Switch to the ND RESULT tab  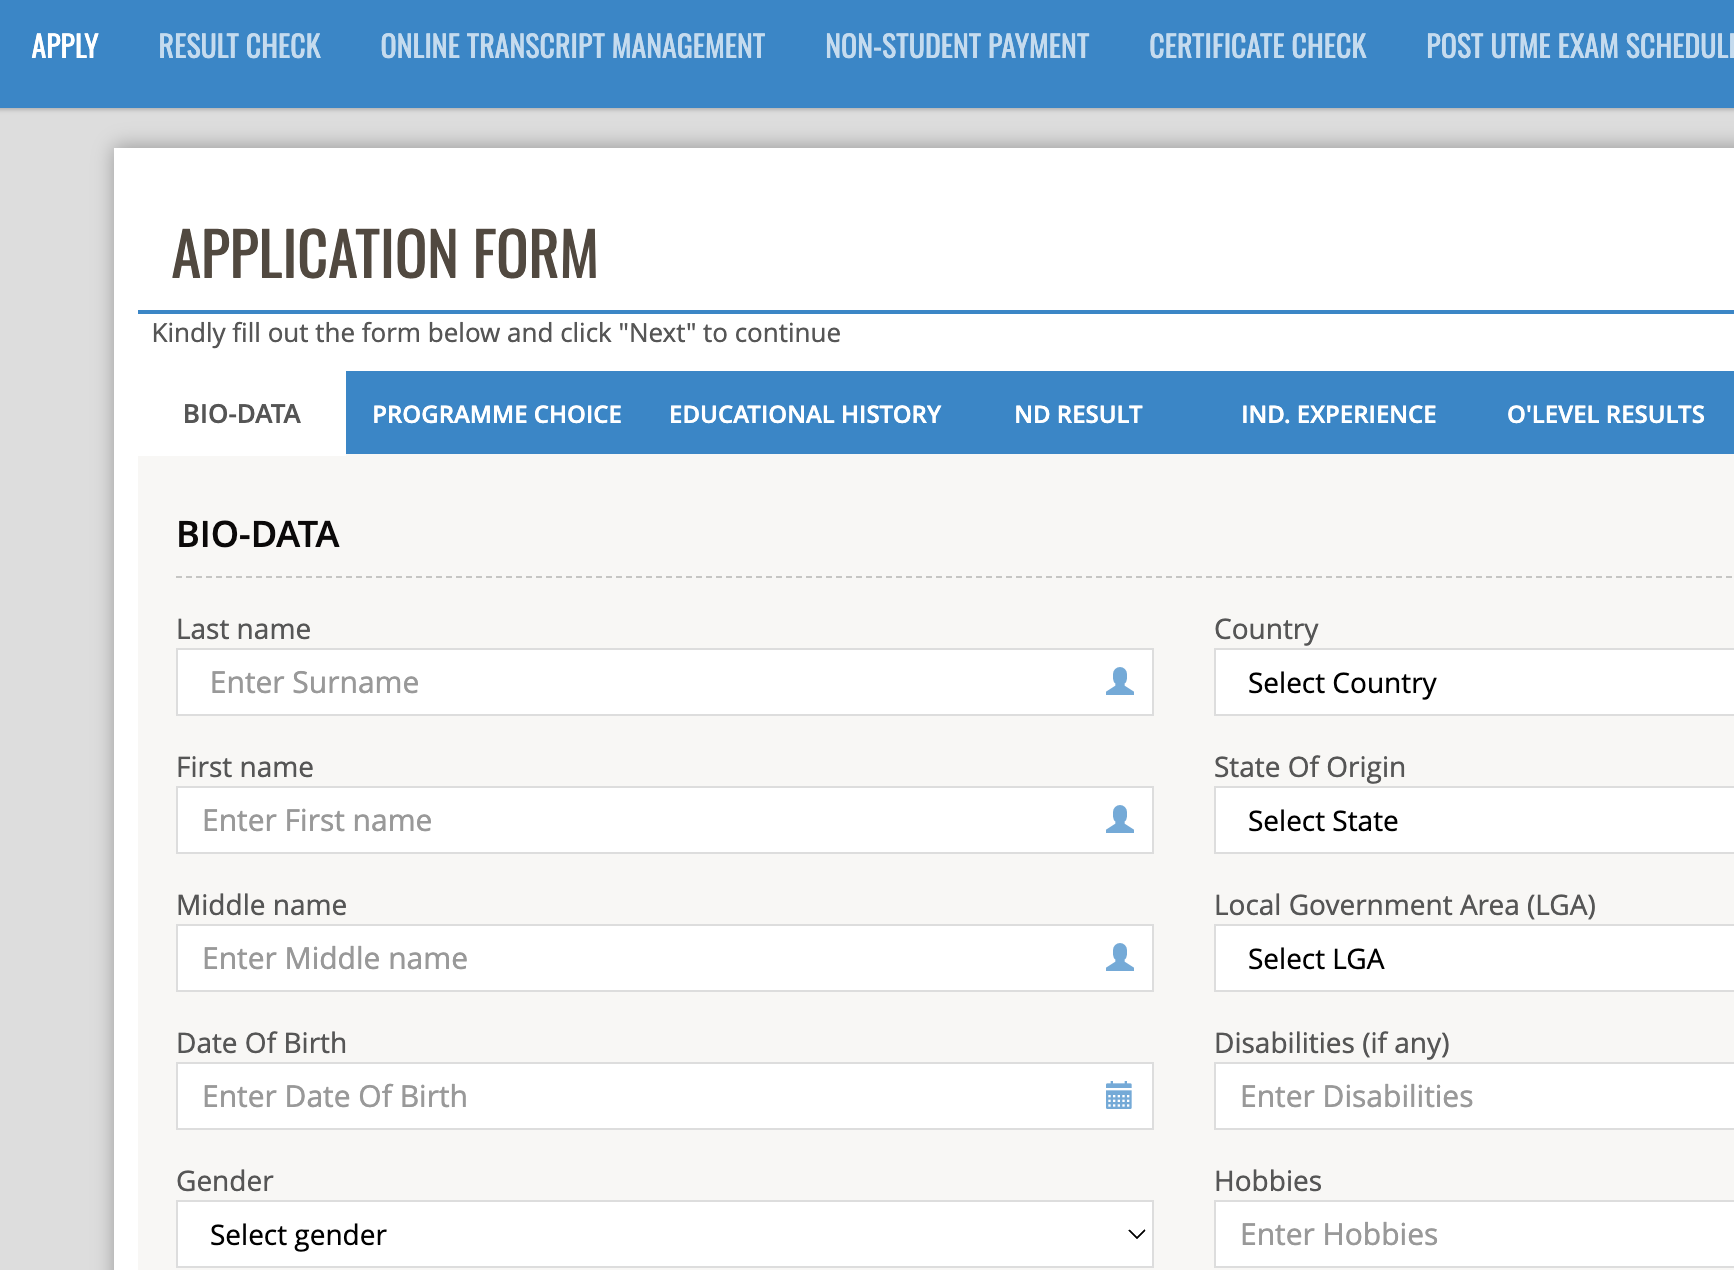[x=1078, y=414]
